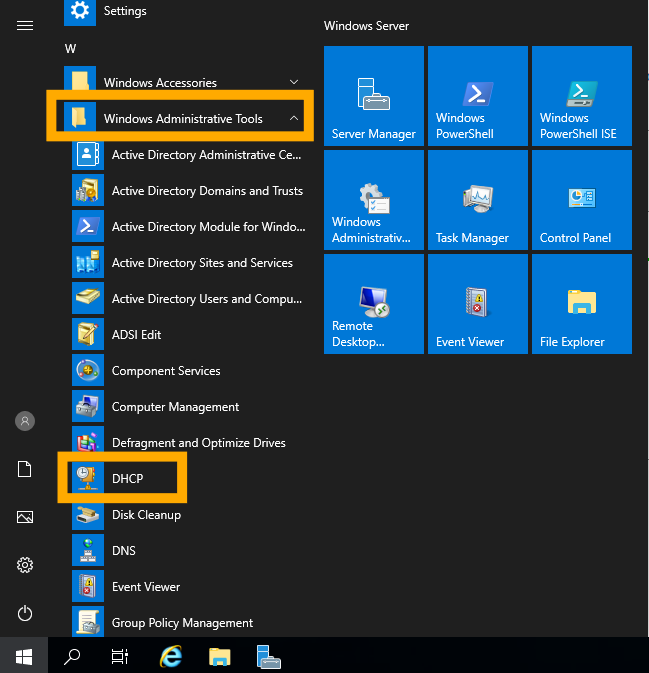The height and width of the screenshot is (673, 649).
Task: Launch Group Policy Management icon
Action: pos(88,622)
